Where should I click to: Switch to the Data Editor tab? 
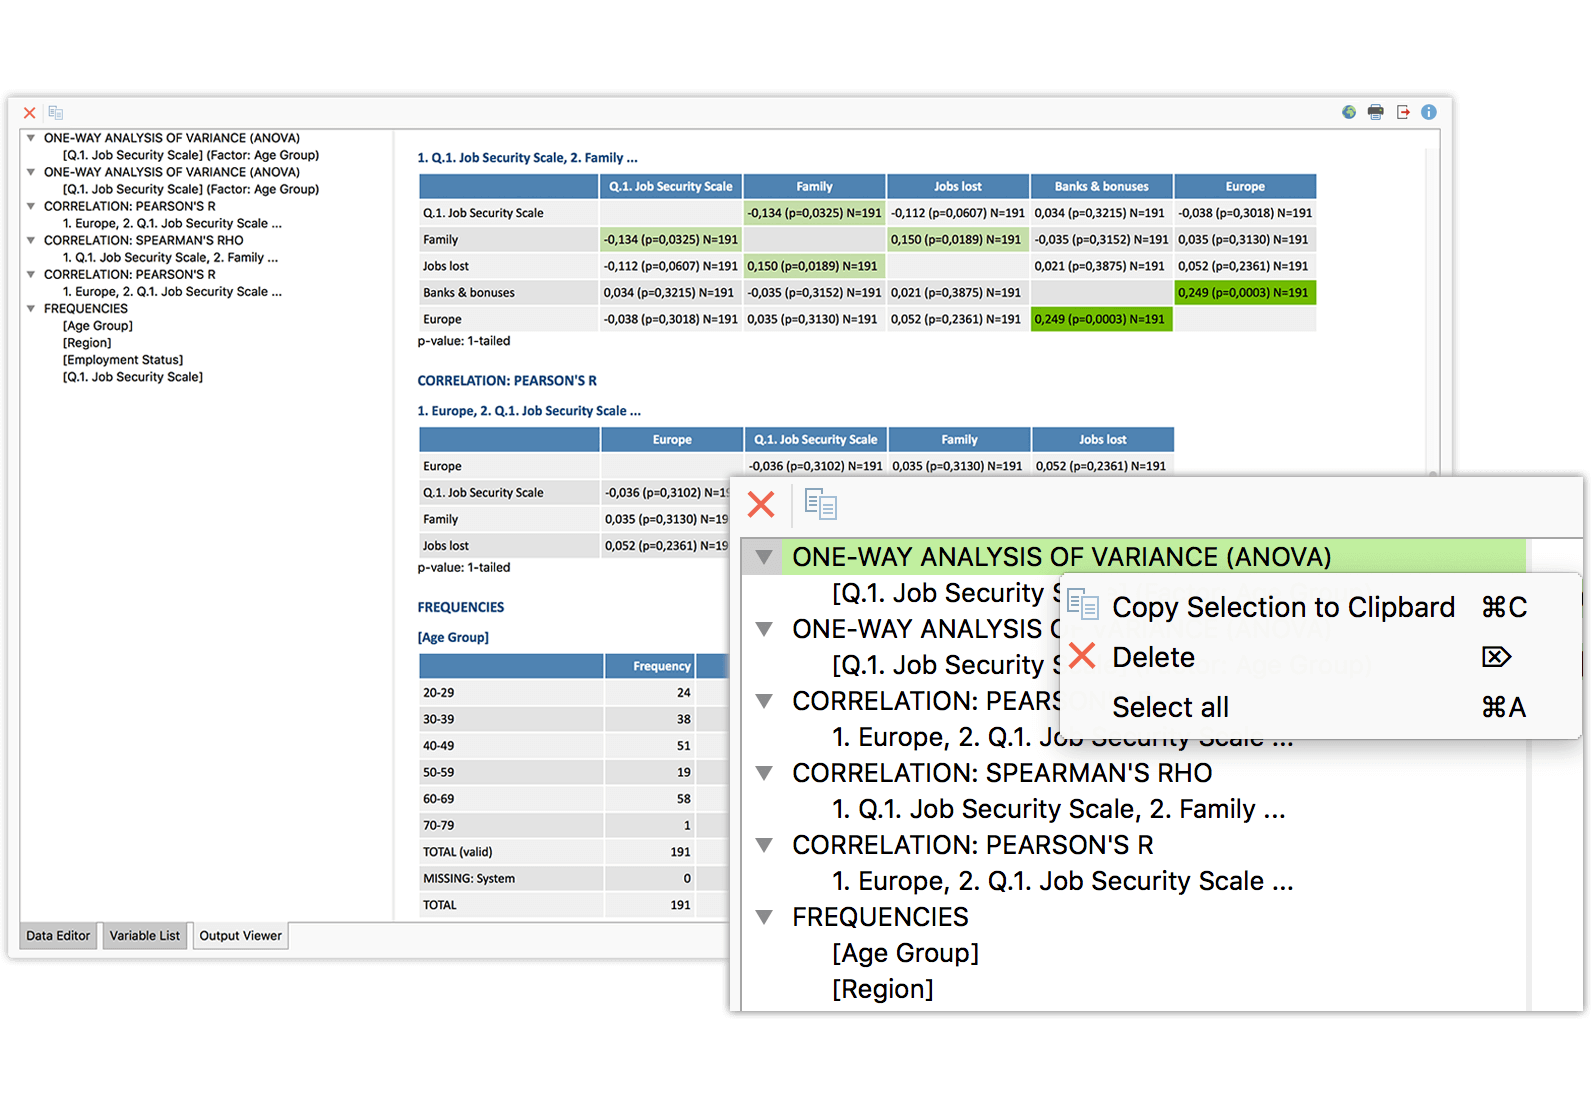coord(58,936)
